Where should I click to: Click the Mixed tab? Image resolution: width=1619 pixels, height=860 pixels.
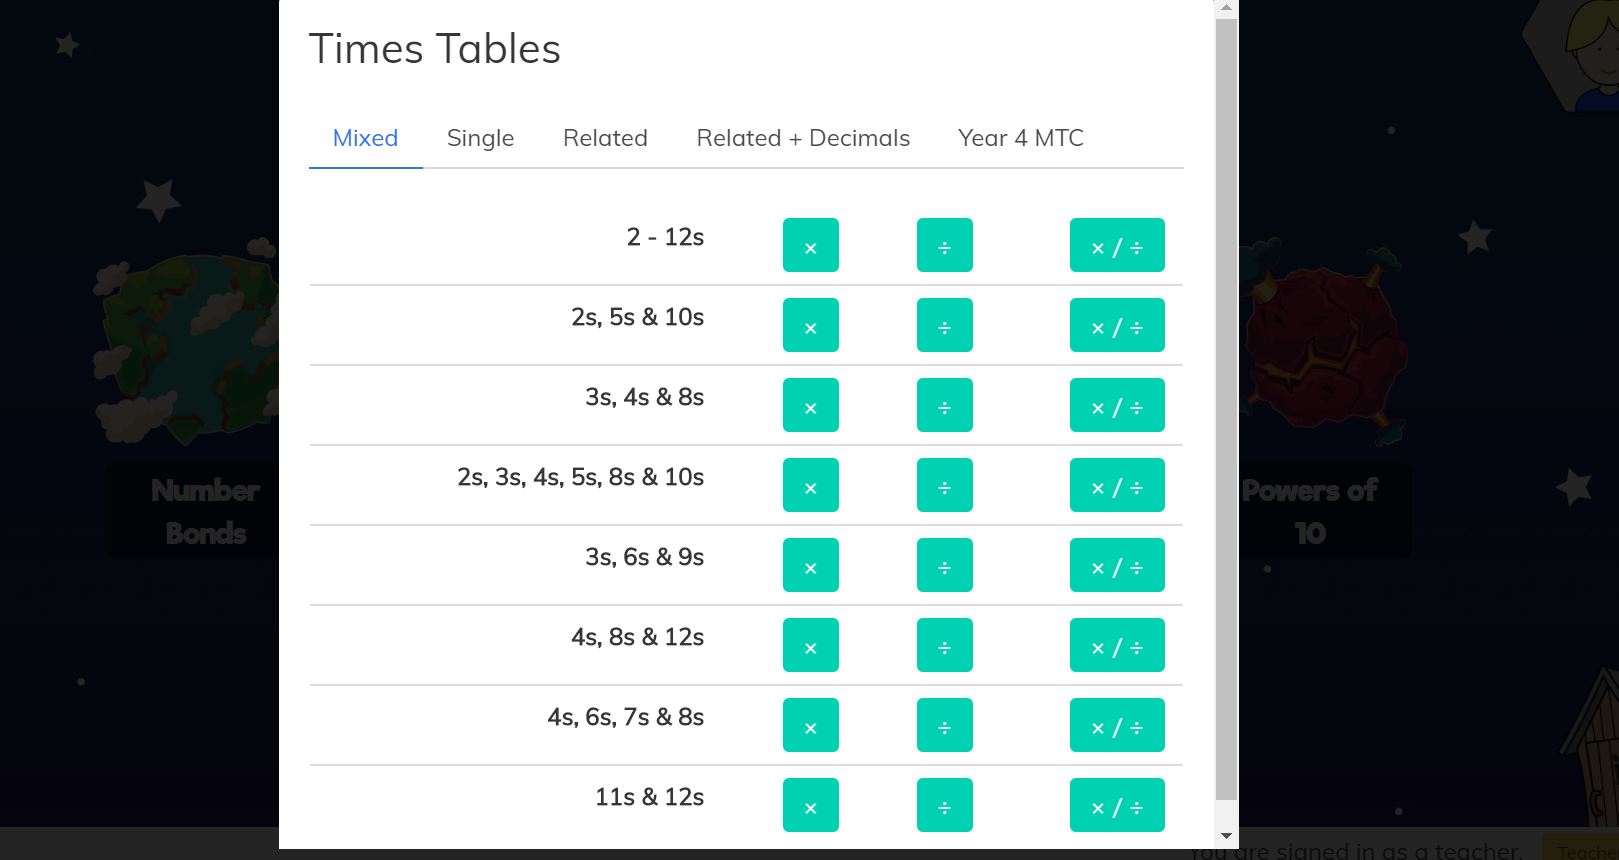pos(365,138)
